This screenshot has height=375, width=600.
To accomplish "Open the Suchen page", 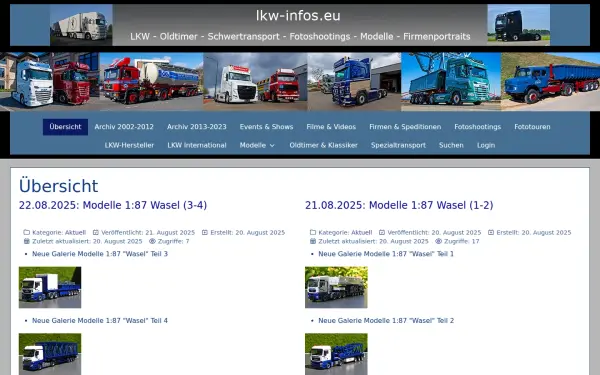I will (451, 145).
